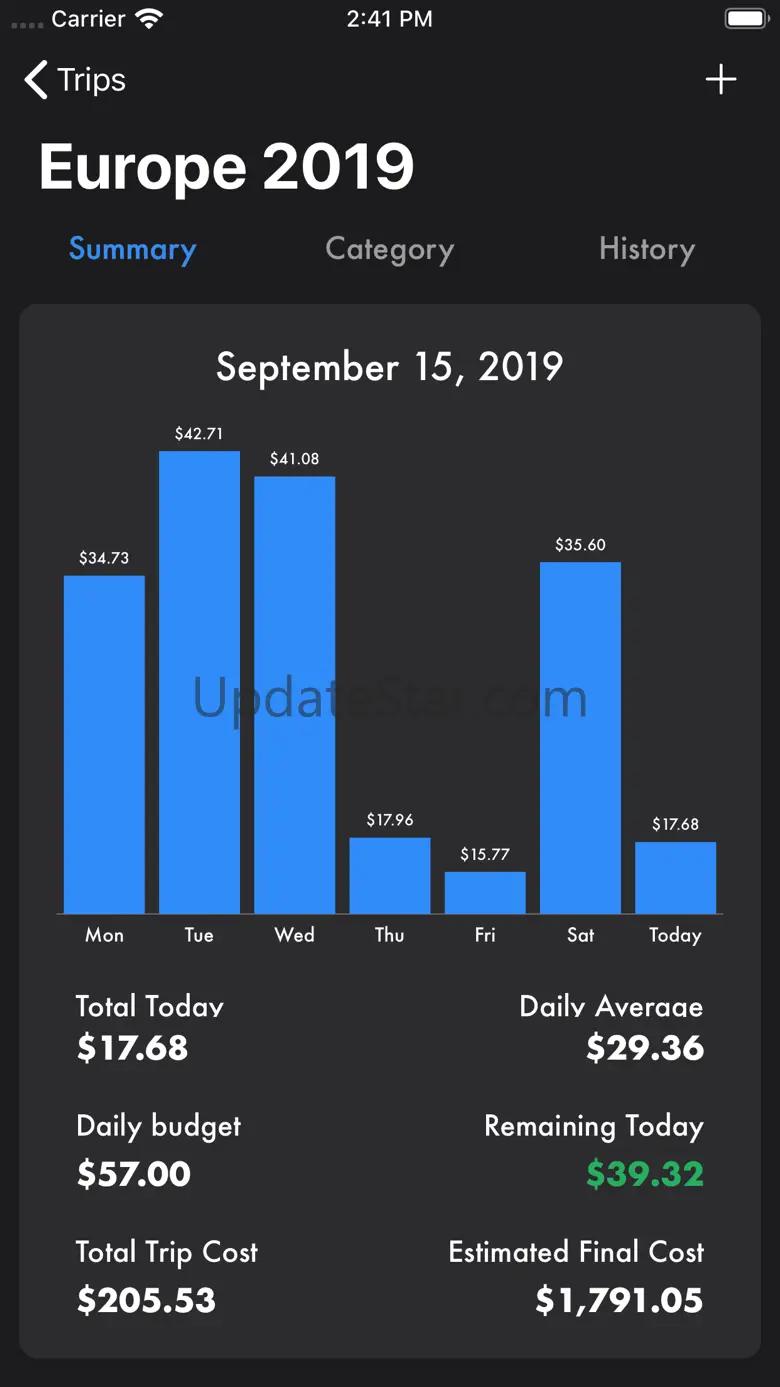Tap the back chevron beside Trips
780x1387 pixels.
pyautogui.click(x=36, y=80)
